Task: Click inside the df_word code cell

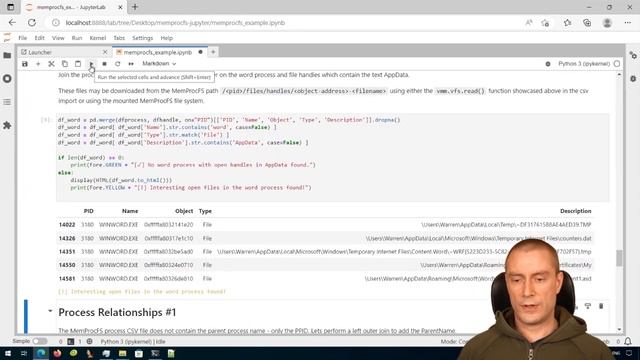Action: 332,157
